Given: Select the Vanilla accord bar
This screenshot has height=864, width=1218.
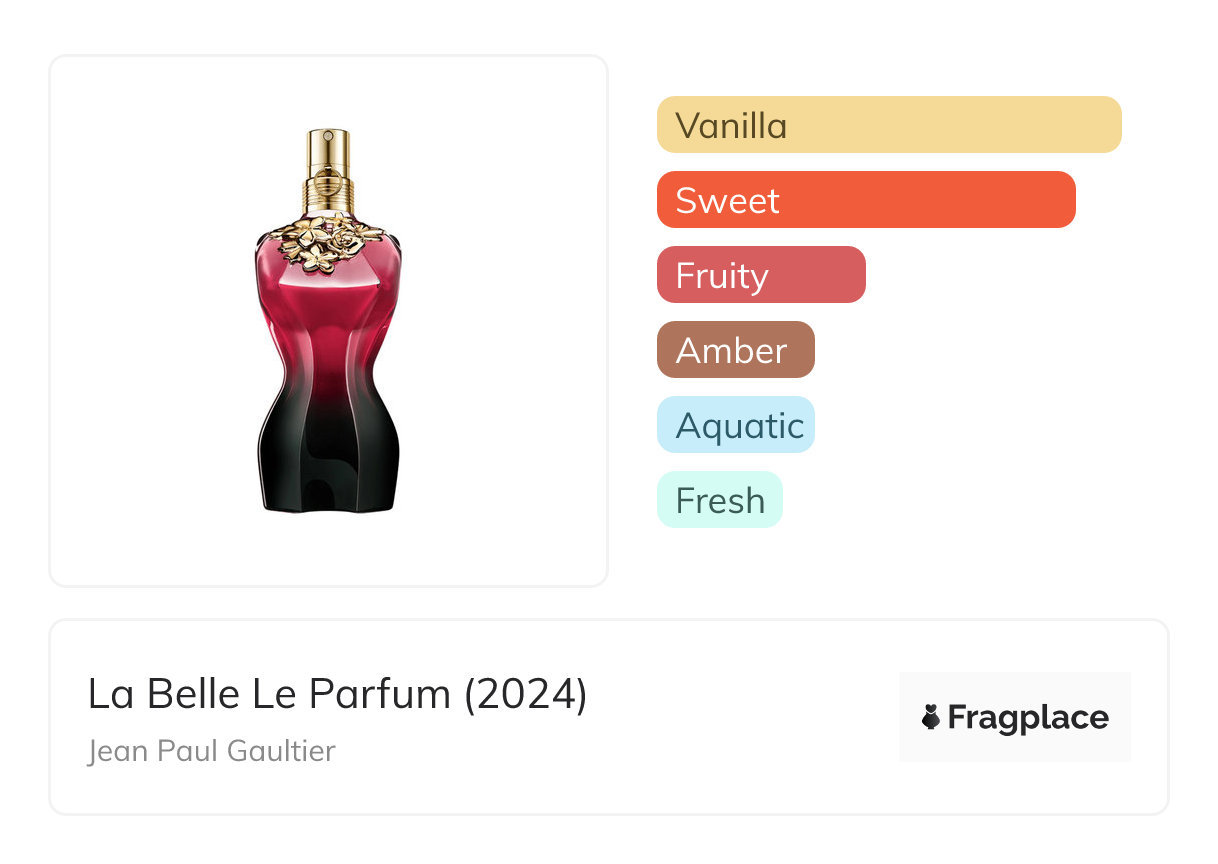Looking at the screenshot, I should pos(888,125).
